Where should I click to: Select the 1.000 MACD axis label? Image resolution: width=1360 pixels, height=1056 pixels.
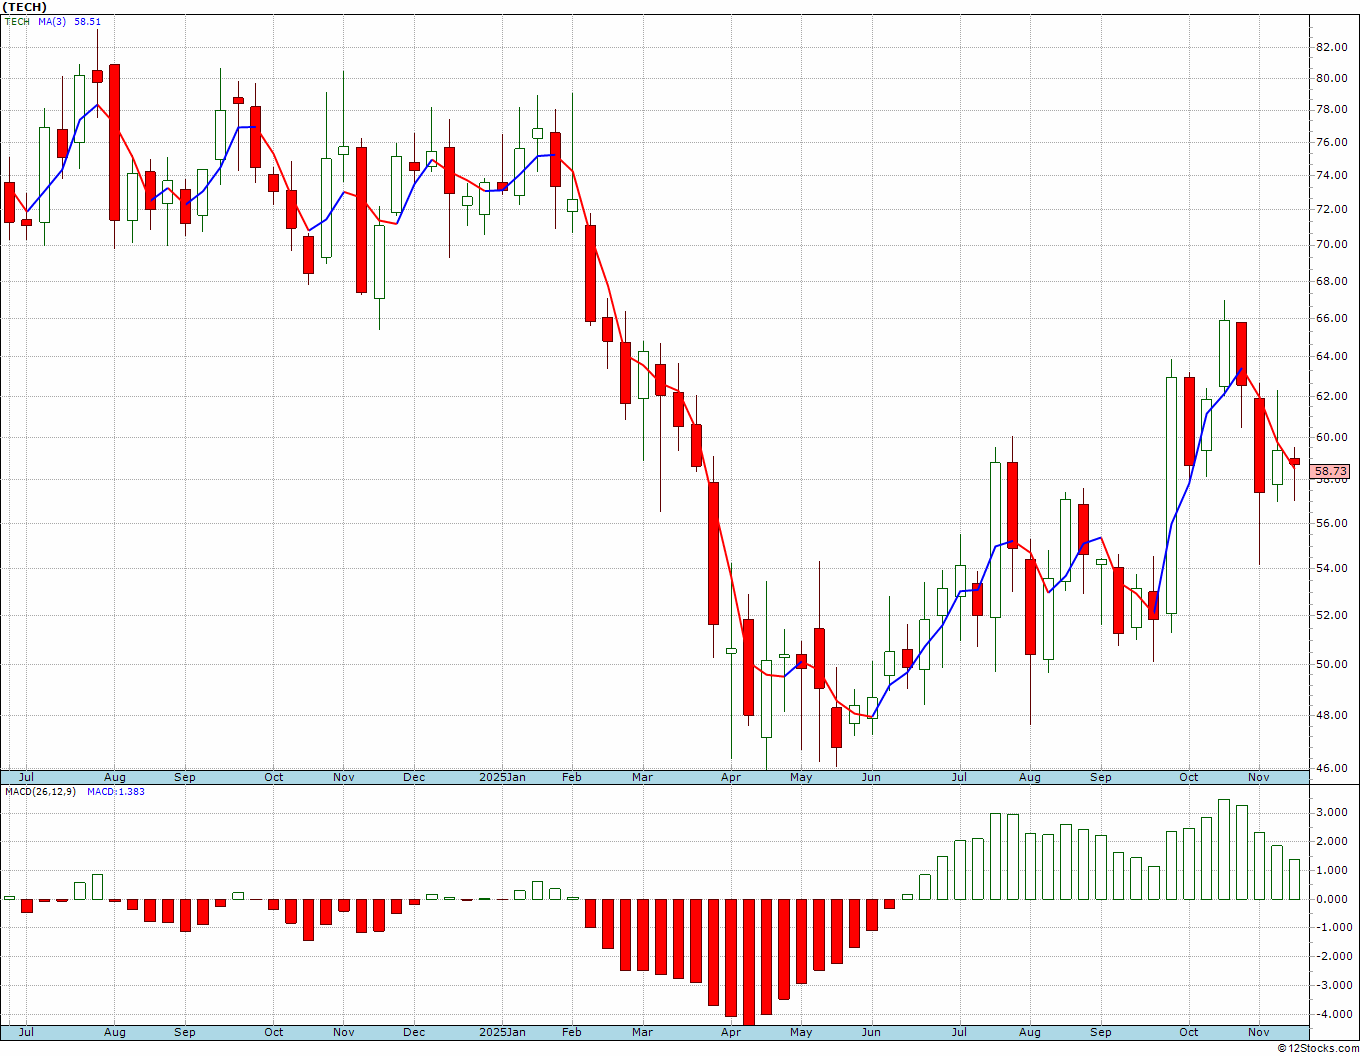1330,870
